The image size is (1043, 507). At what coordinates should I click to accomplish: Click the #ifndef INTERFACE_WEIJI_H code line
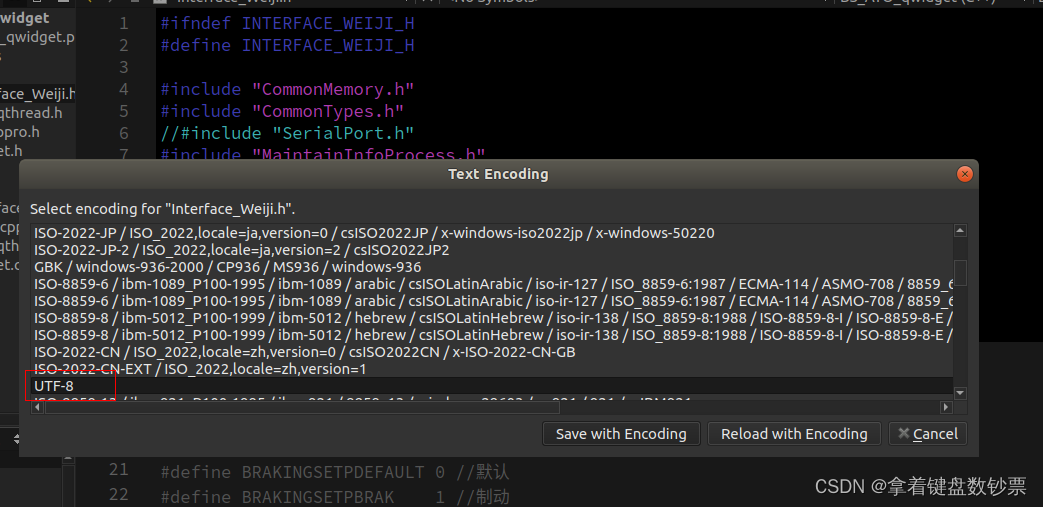click(x=287, y=24)
